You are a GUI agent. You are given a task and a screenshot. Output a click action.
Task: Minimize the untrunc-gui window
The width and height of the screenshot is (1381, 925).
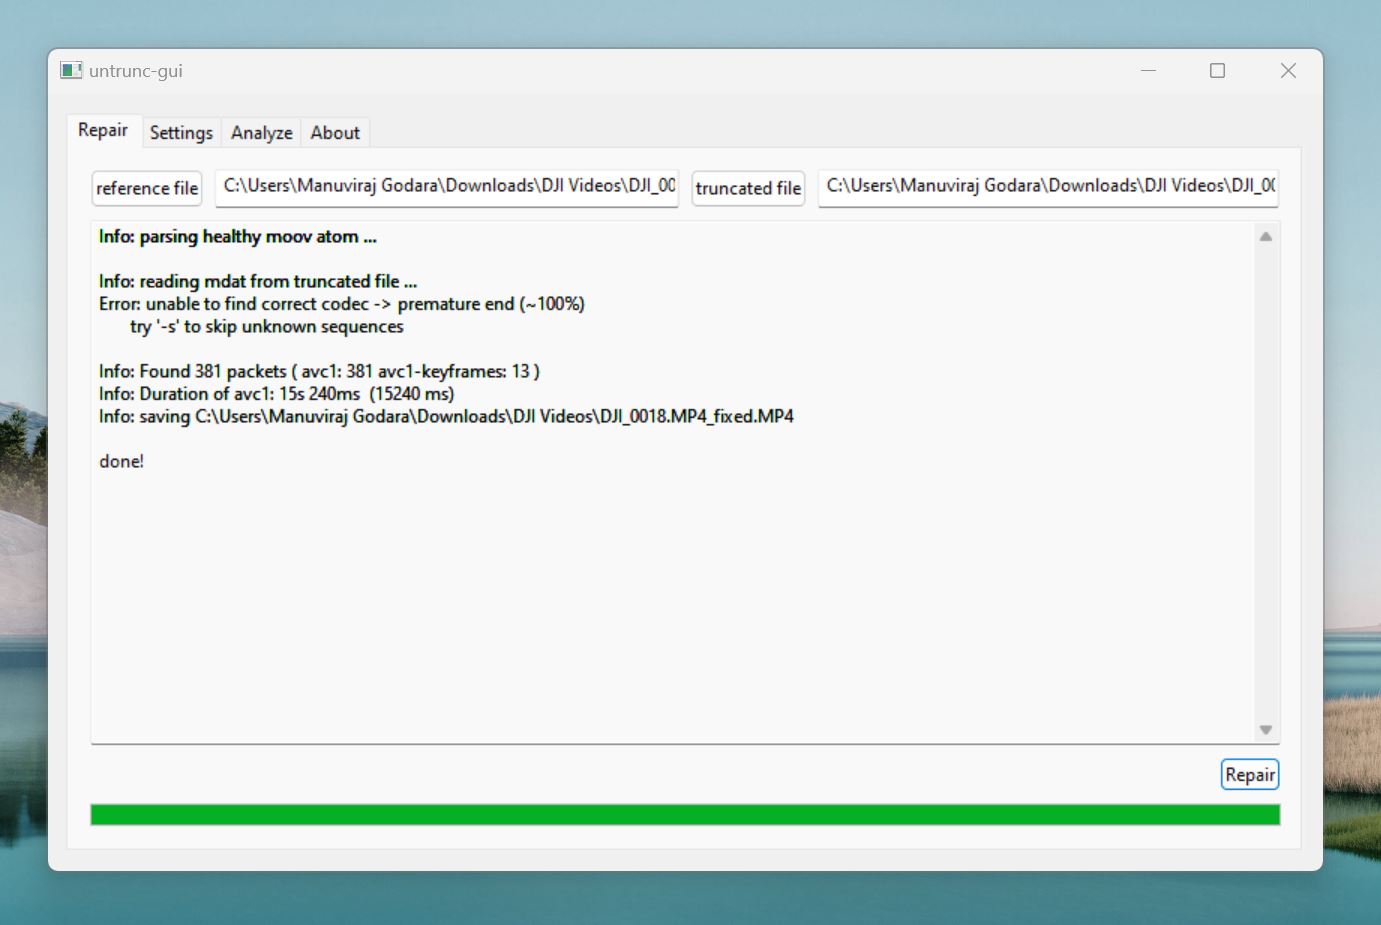pyautogui.click(x=1148, y=71)
